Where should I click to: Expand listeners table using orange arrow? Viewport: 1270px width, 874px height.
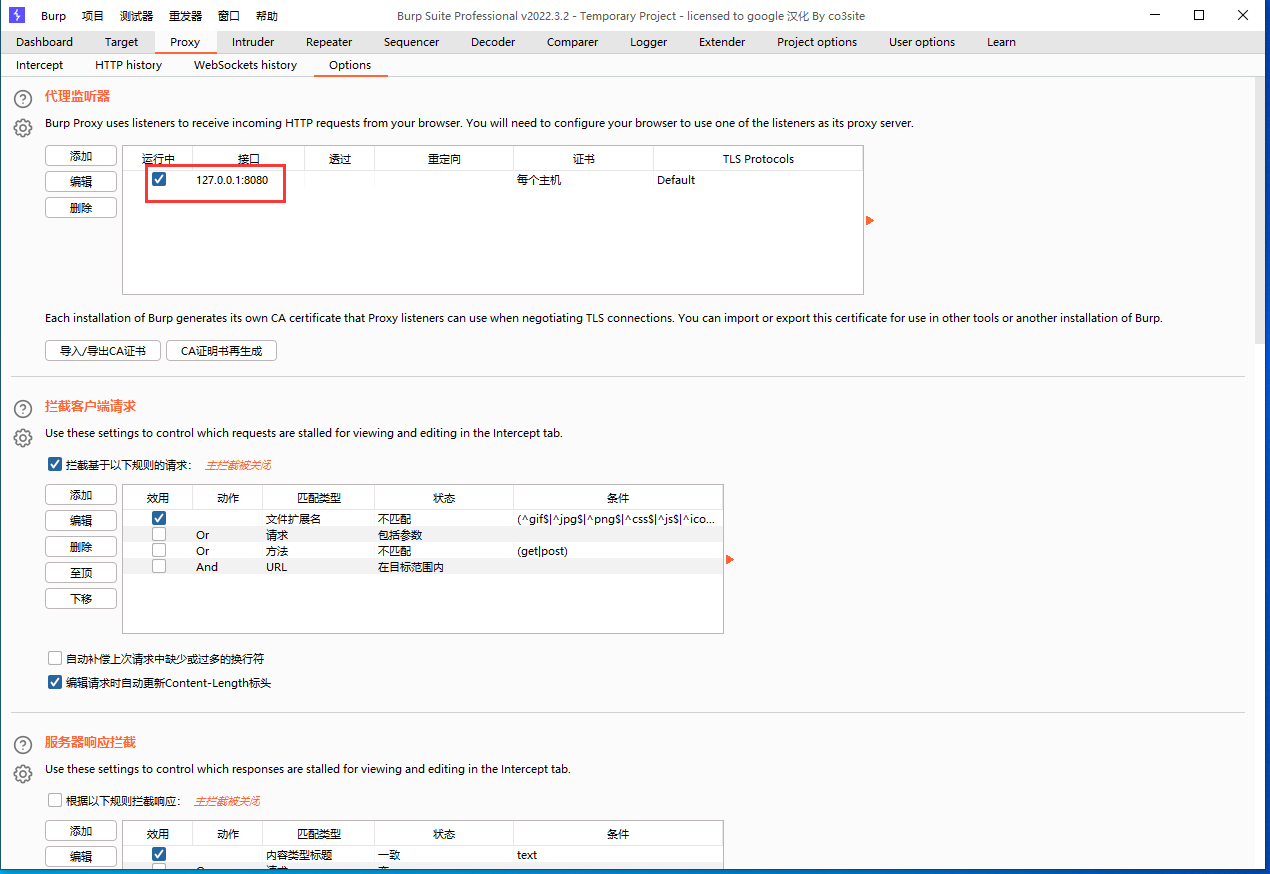pyautogui.click(x=870, y=220)
